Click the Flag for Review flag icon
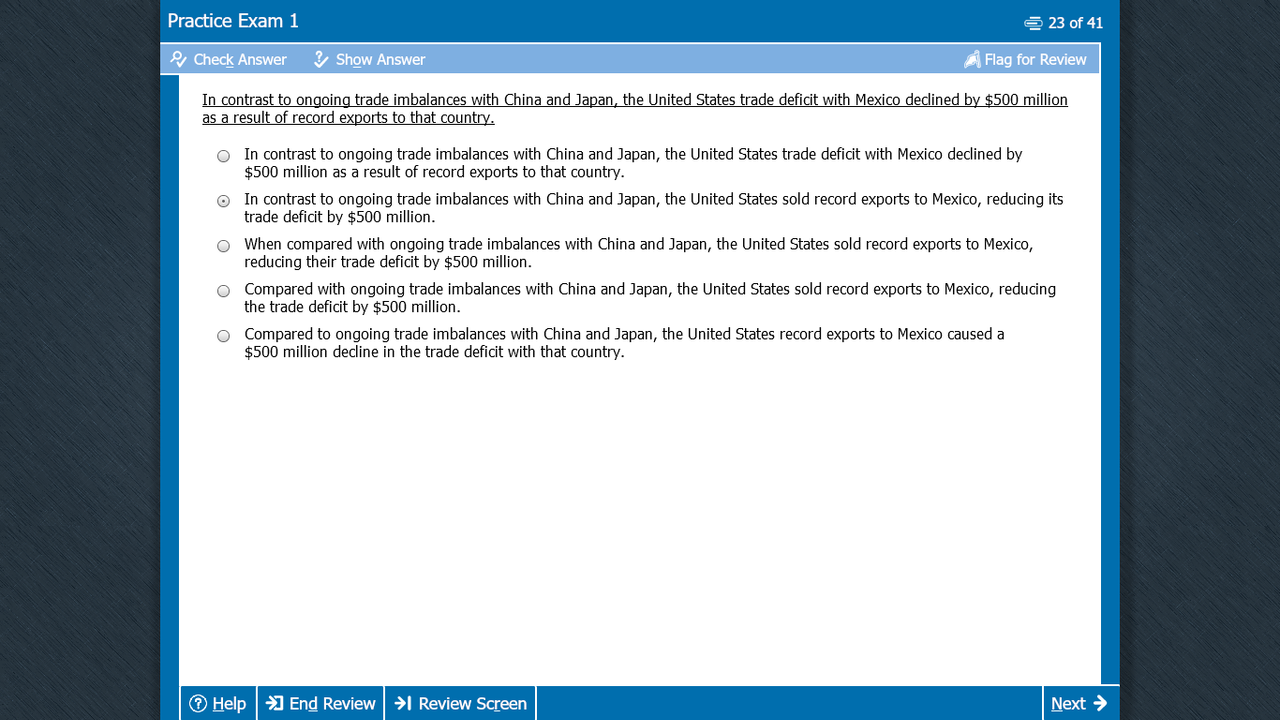The width and height of the screenshot is (1280, 720). coord(972,59)
